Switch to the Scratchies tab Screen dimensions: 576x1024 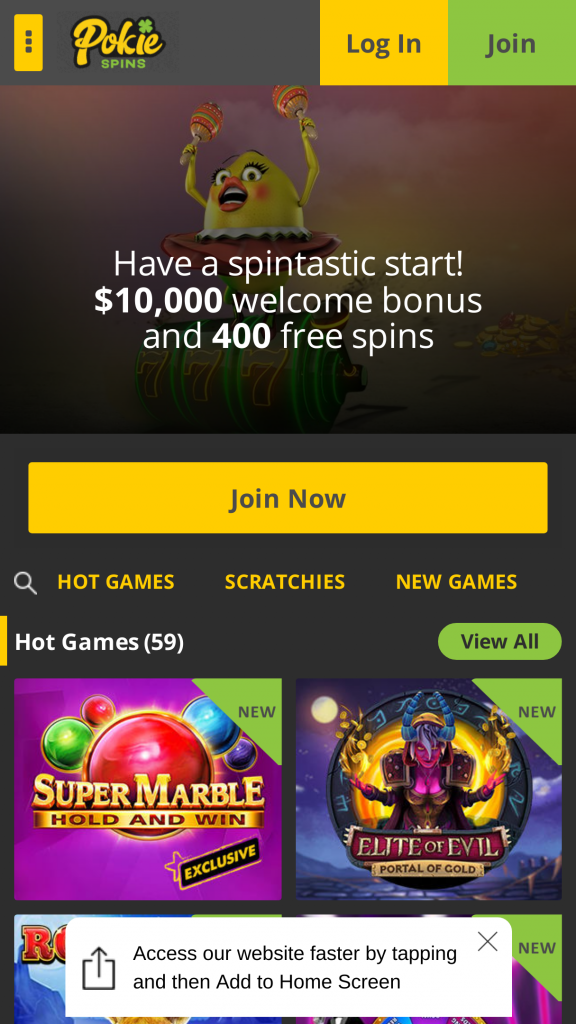285,582
